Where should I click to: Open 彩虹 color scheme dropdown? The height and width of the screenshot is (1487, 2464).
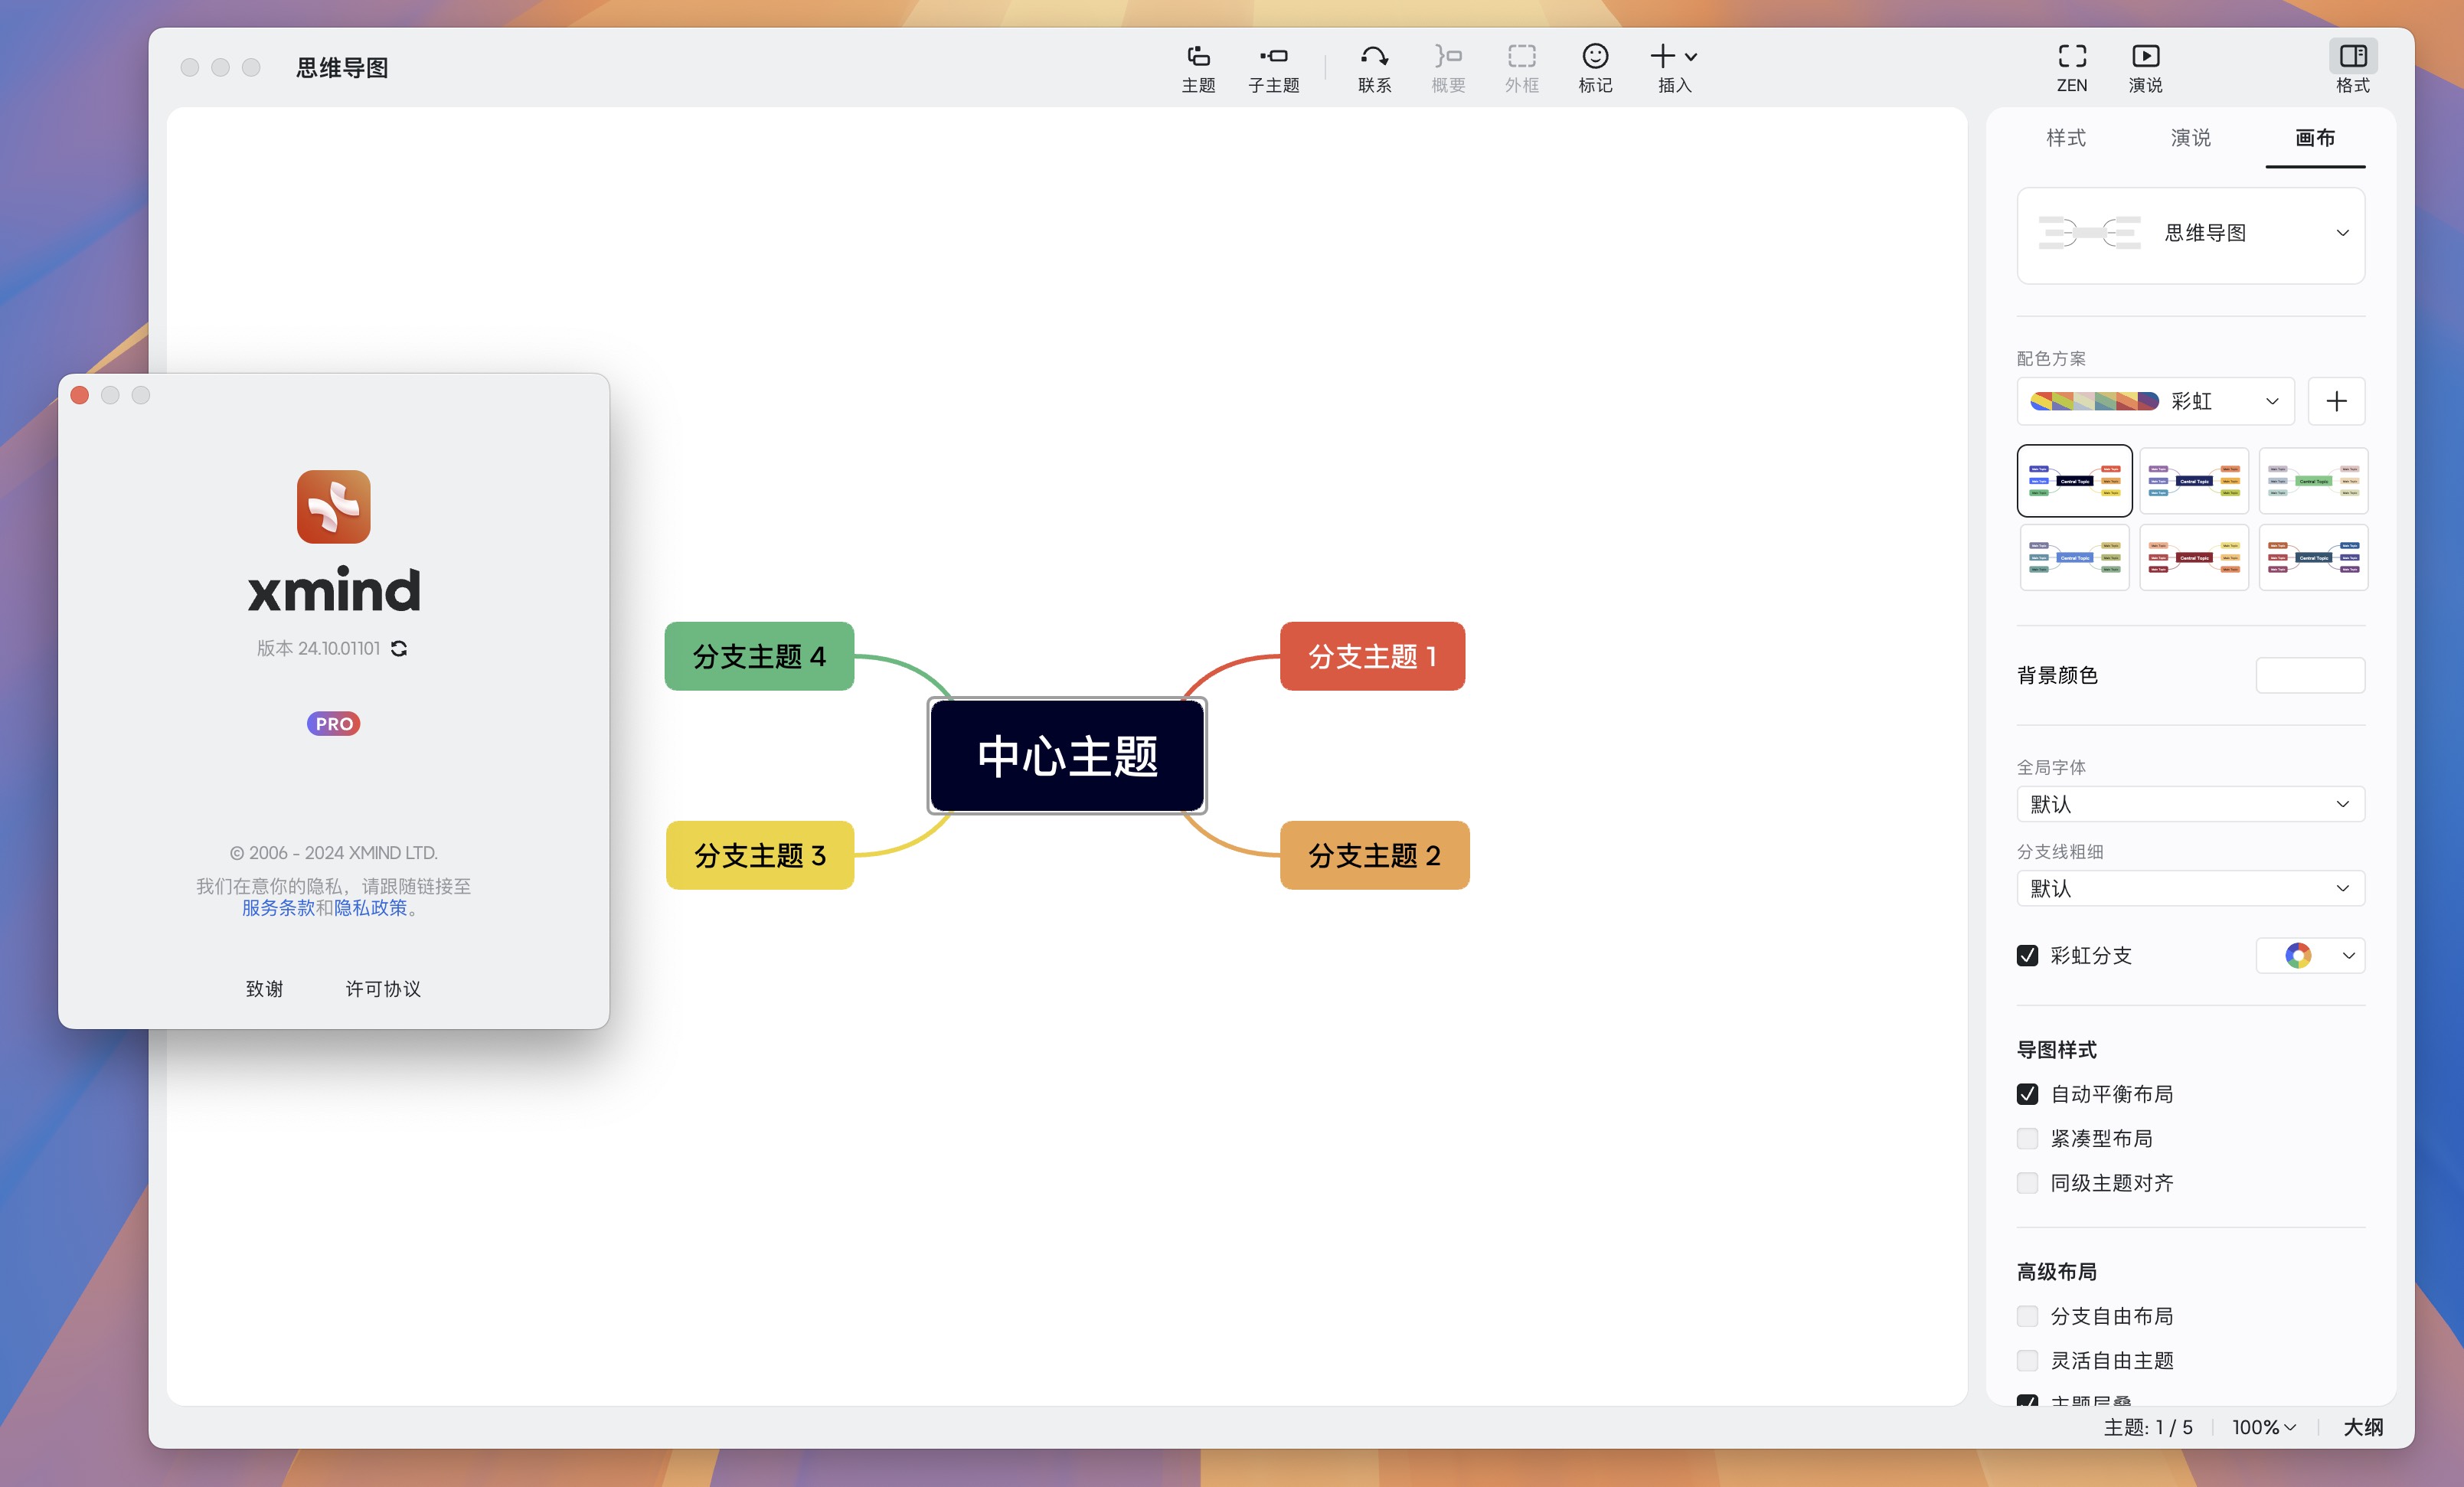pos(2155,402)
